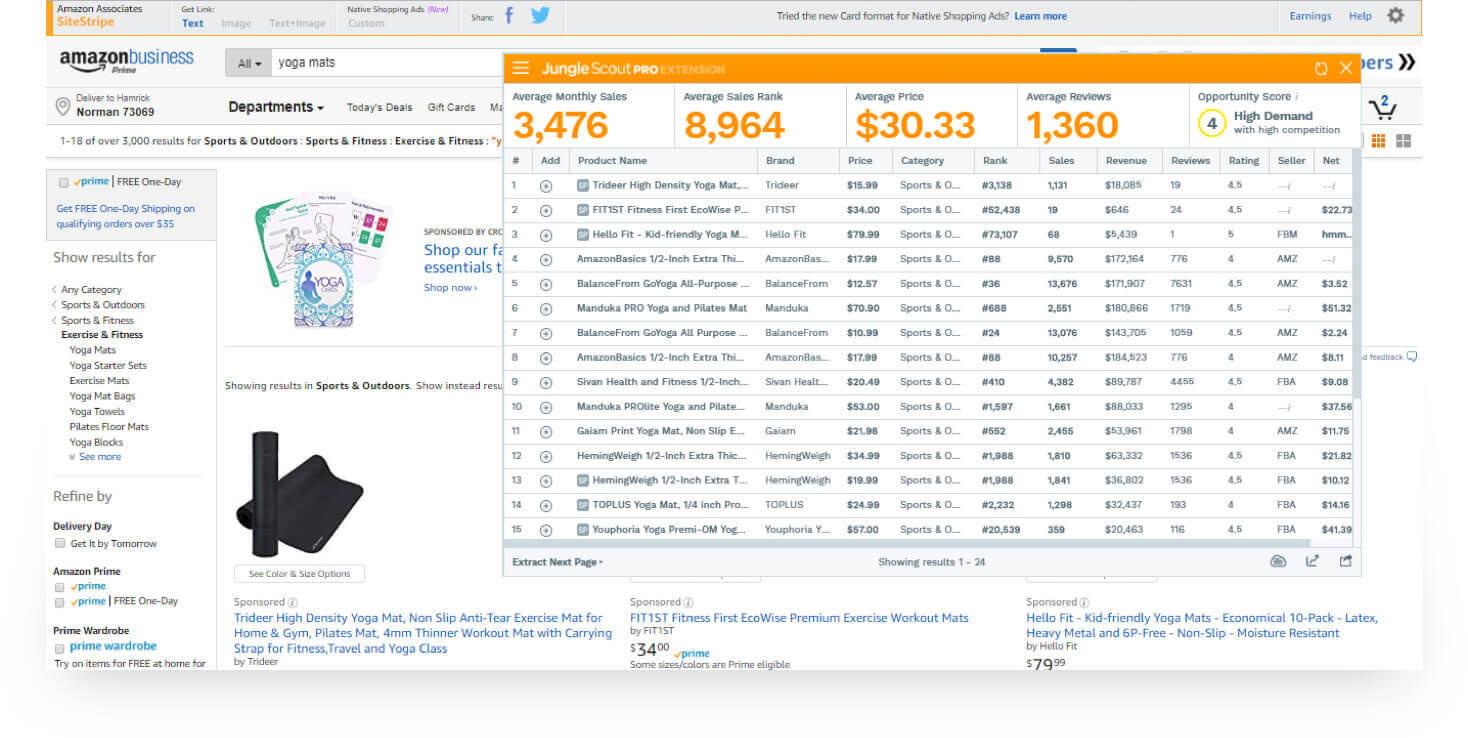
Task: Click the horizontal scrollbar in Jungle Scout table
Action: (x=906, y=544)
